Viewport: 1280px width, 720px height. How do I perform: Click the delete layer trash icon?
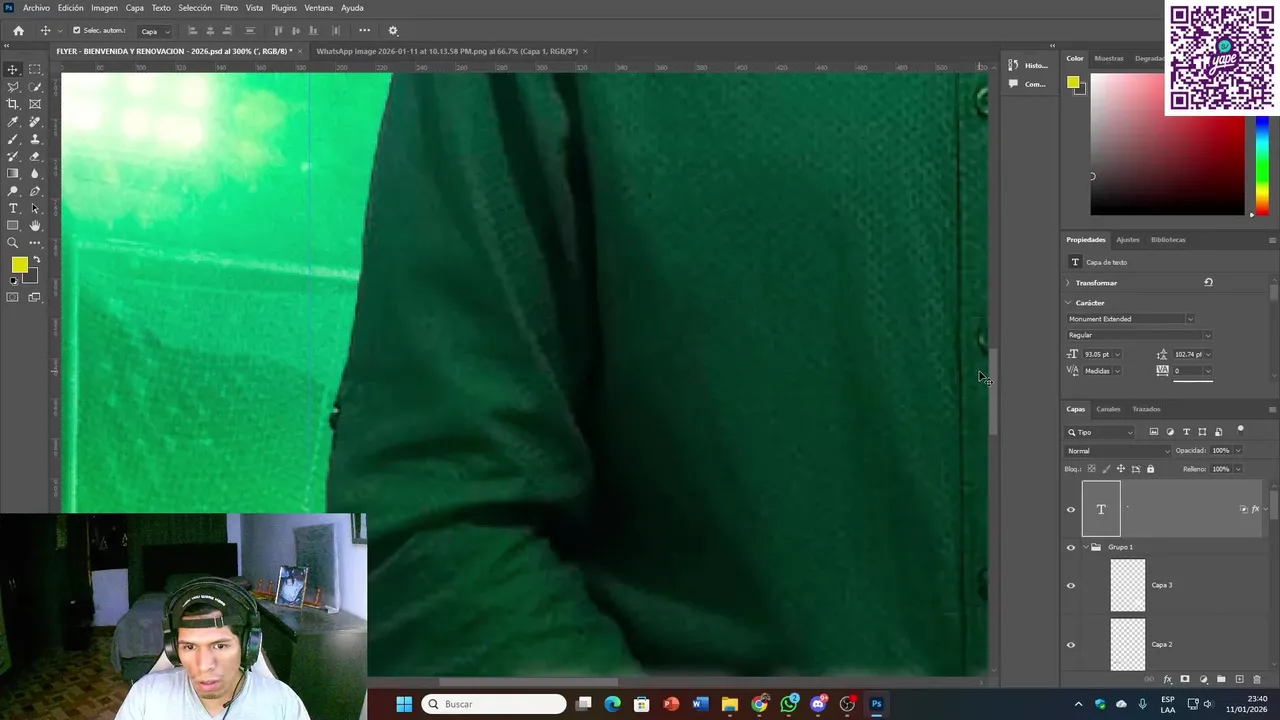[1257, 679]
